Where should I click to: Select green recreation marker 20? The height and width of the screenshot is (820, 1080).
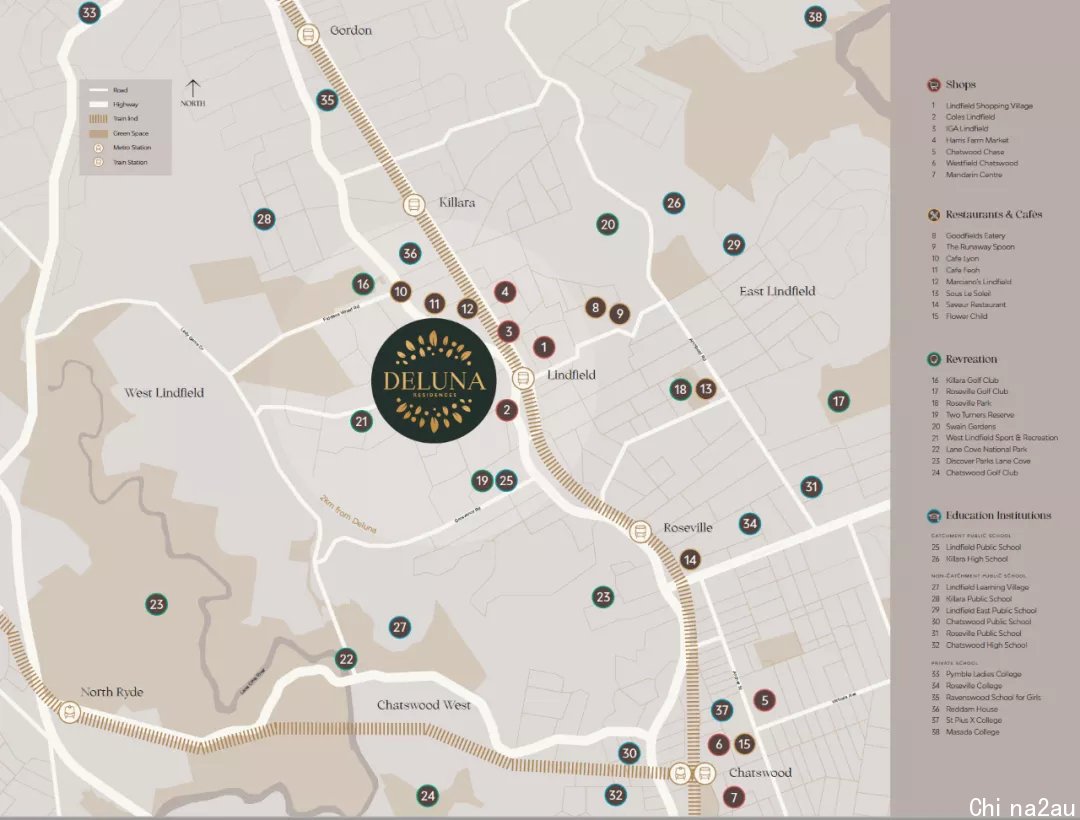coord(608,224)
